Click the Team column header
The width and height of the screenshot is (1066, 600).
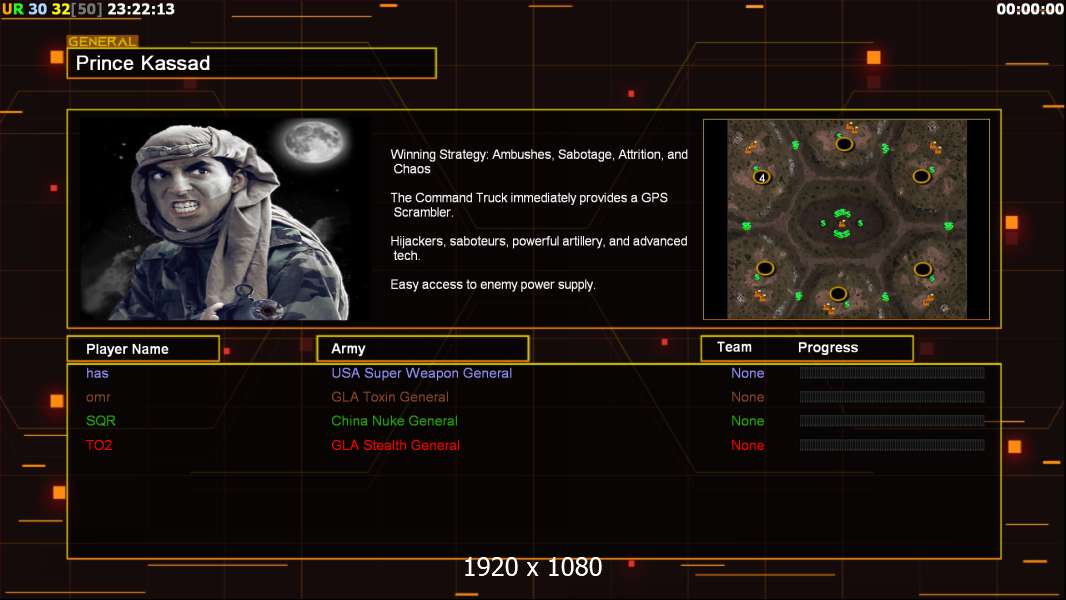(734, 347)
